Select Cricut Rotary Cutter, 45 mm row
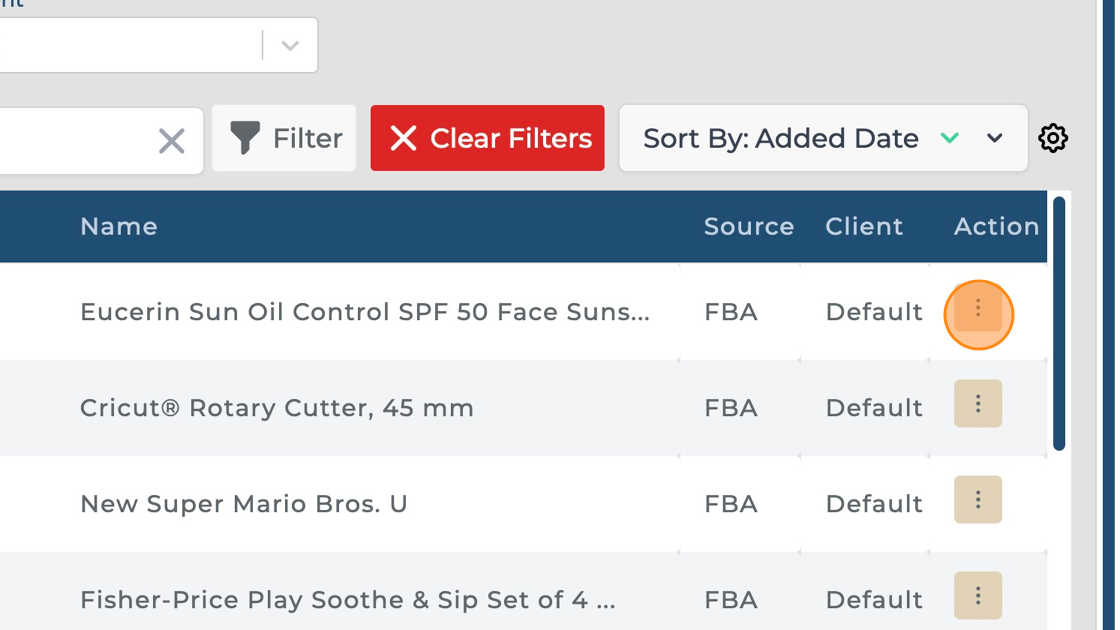This screenshot has width=1120, height=630. coord(277,408)
